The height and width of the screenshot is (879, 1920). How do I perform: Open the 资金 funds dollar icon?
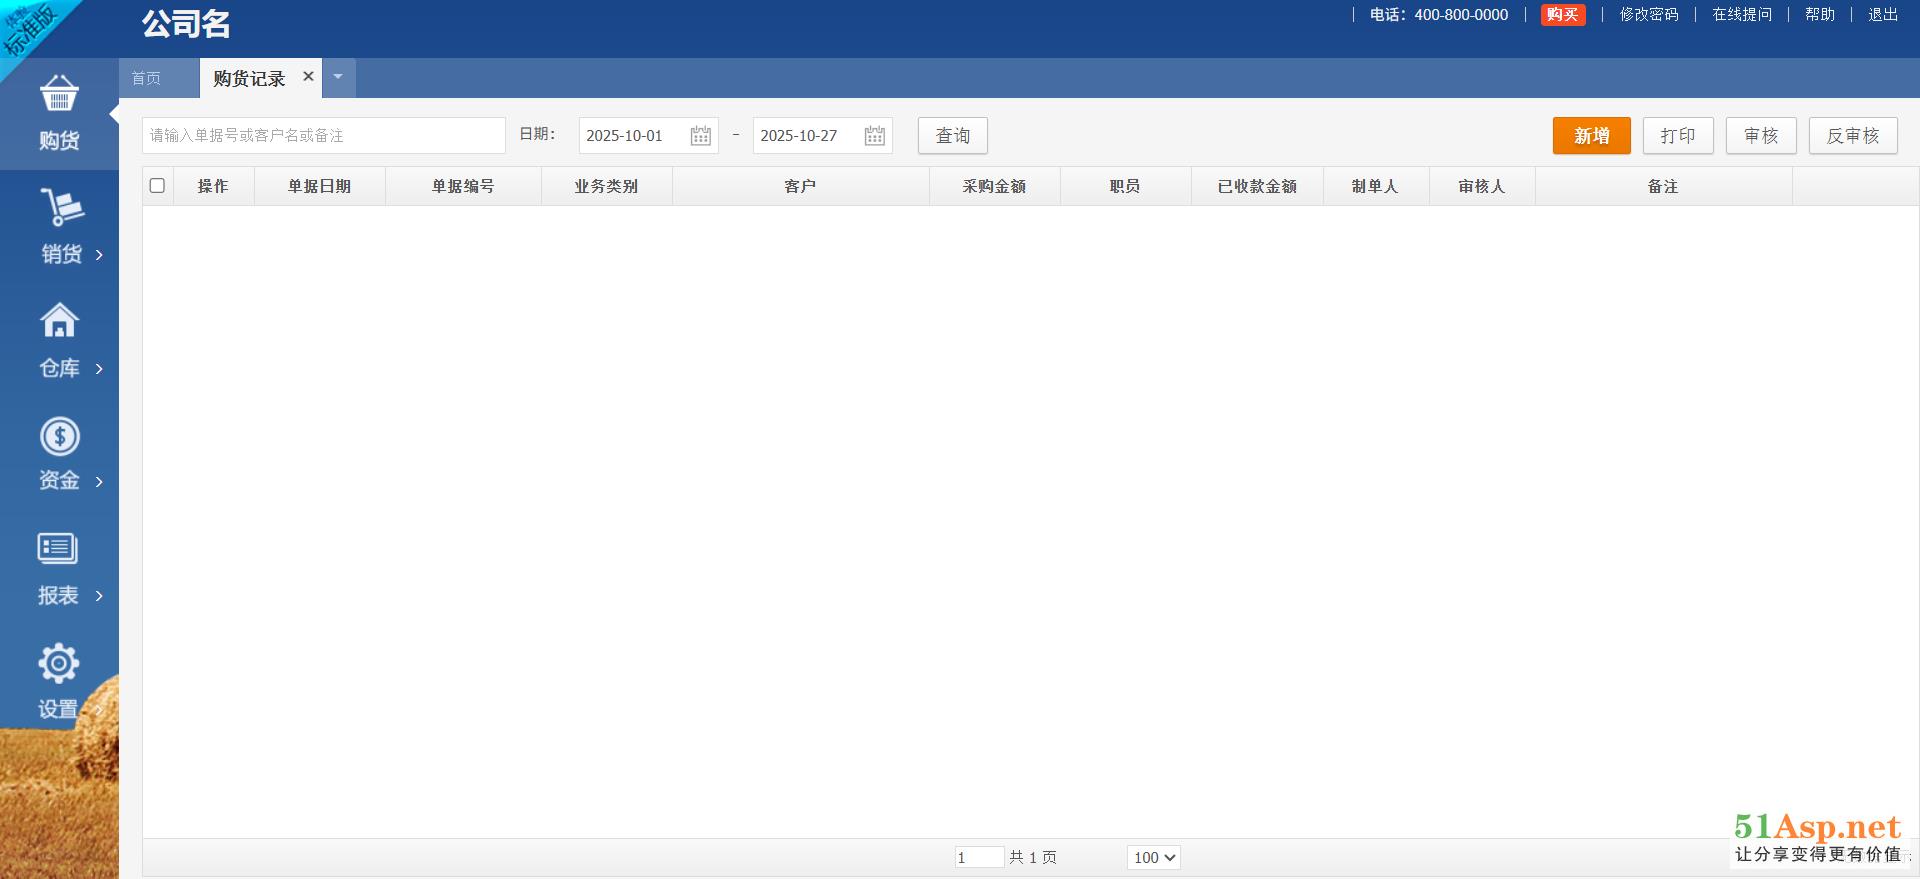click(59, 436)
